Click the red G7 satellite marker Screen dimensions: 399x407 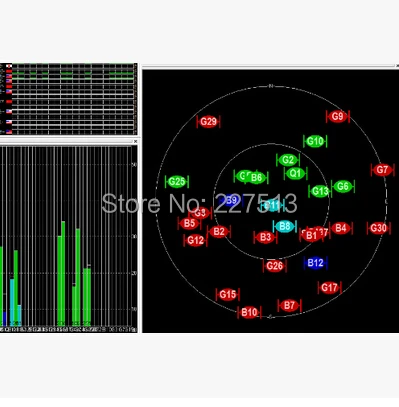[x=382, y=170]
